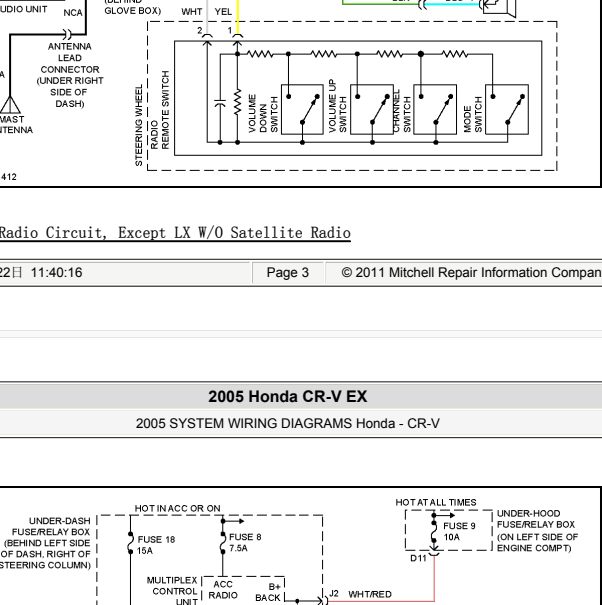Viewport: 602px width, 605px height.
Task: Select the VOLUME UP SWITCH label
Action: point(338,106)
